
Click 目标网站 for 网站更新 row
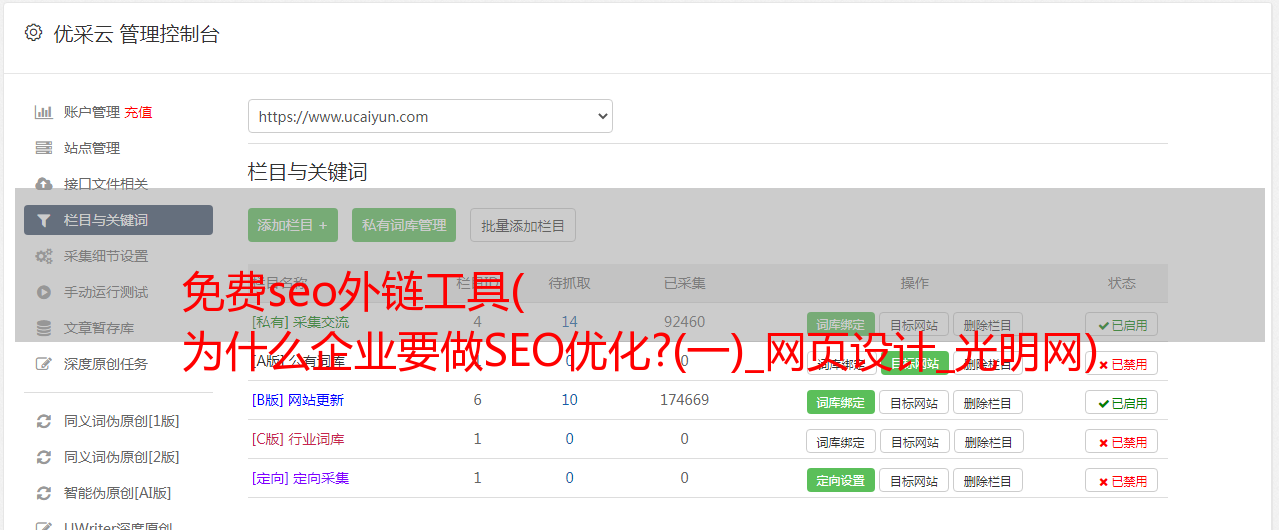click(x=914, y=403)
